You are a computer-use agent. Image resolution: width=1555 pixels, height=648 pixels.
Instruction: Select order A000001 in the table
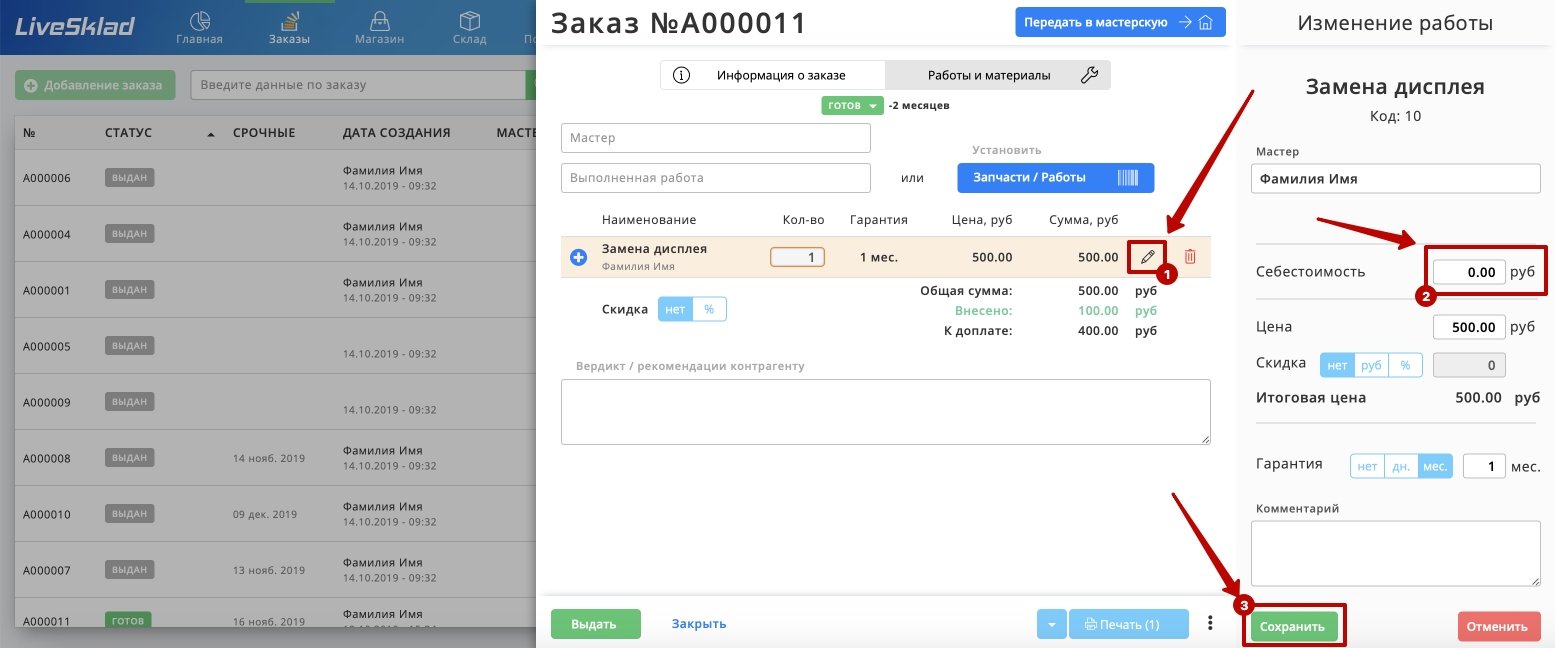click(x=275, y=290)
